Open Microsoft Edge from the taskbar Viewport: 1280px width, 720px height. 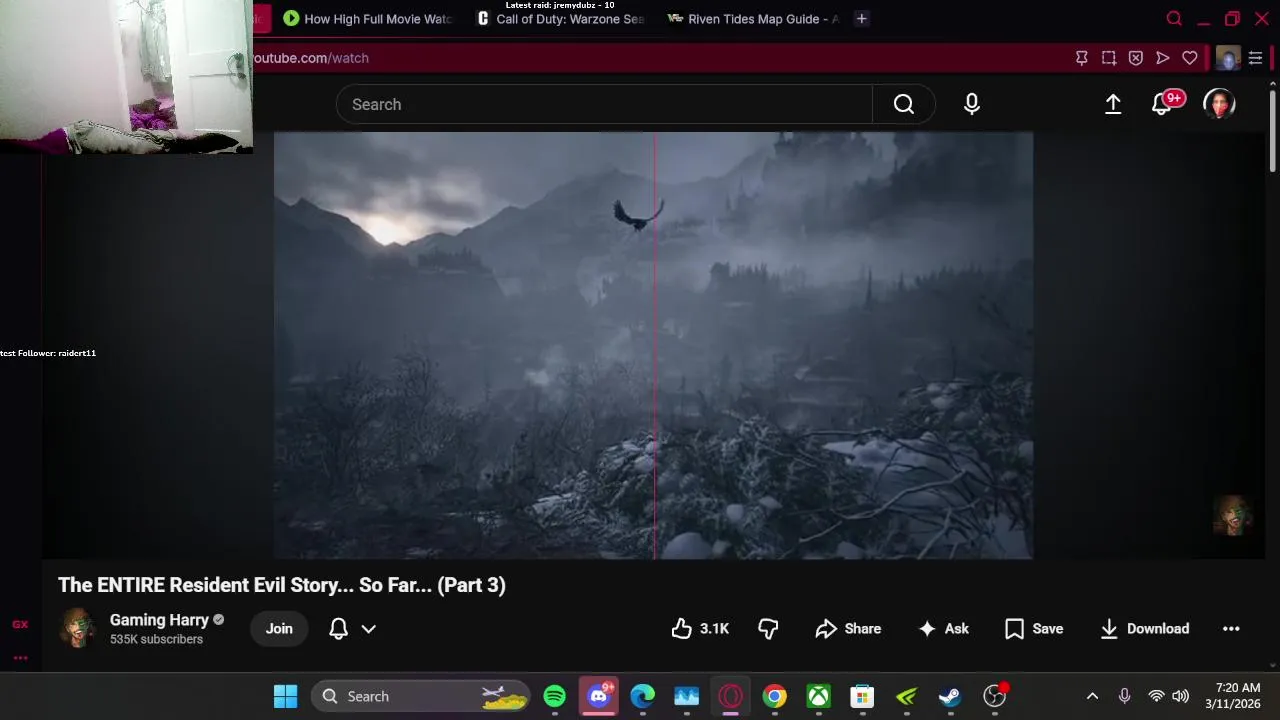point(643,696)
